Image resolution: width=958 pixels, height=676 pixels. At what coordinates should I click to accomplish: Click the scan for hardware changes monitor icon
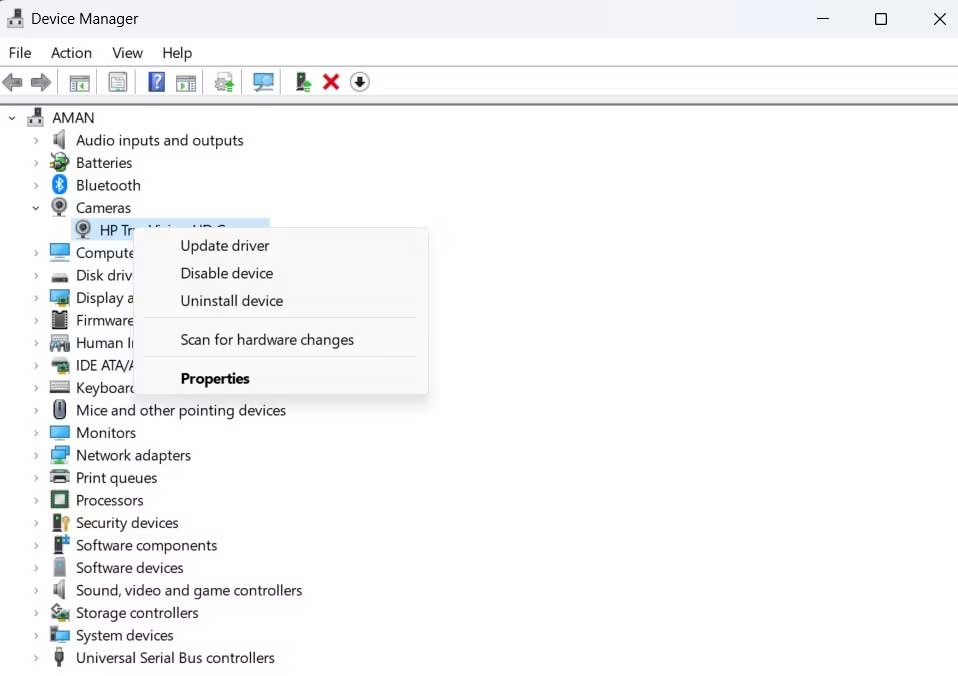264,82
